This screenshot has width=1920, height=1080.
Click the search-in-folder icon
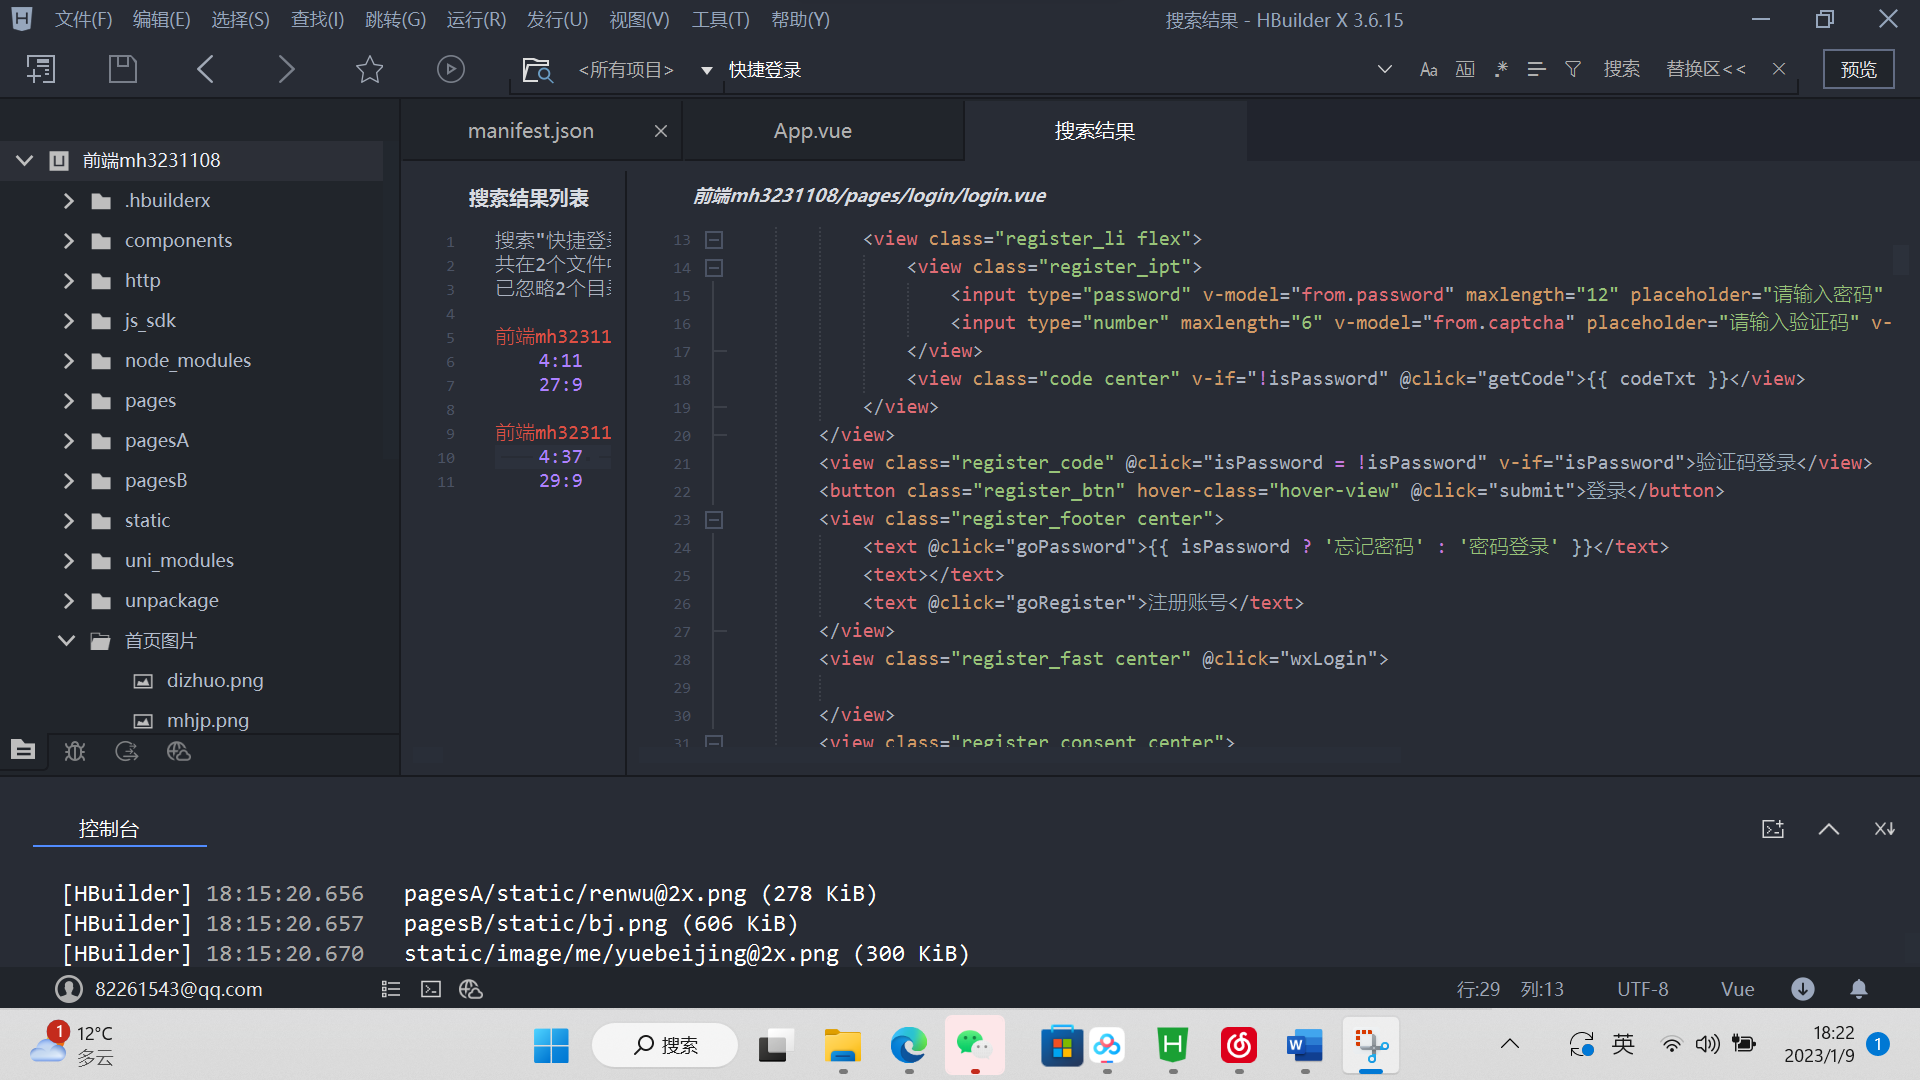point(537,69)
